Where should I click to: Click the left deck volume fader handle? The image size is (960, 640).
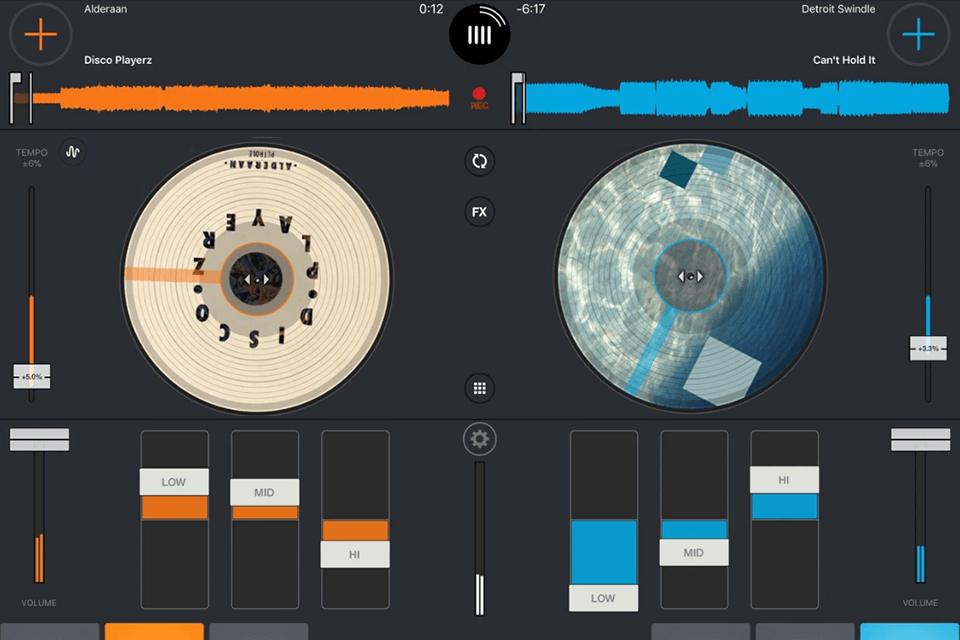[x=39, y=440]
